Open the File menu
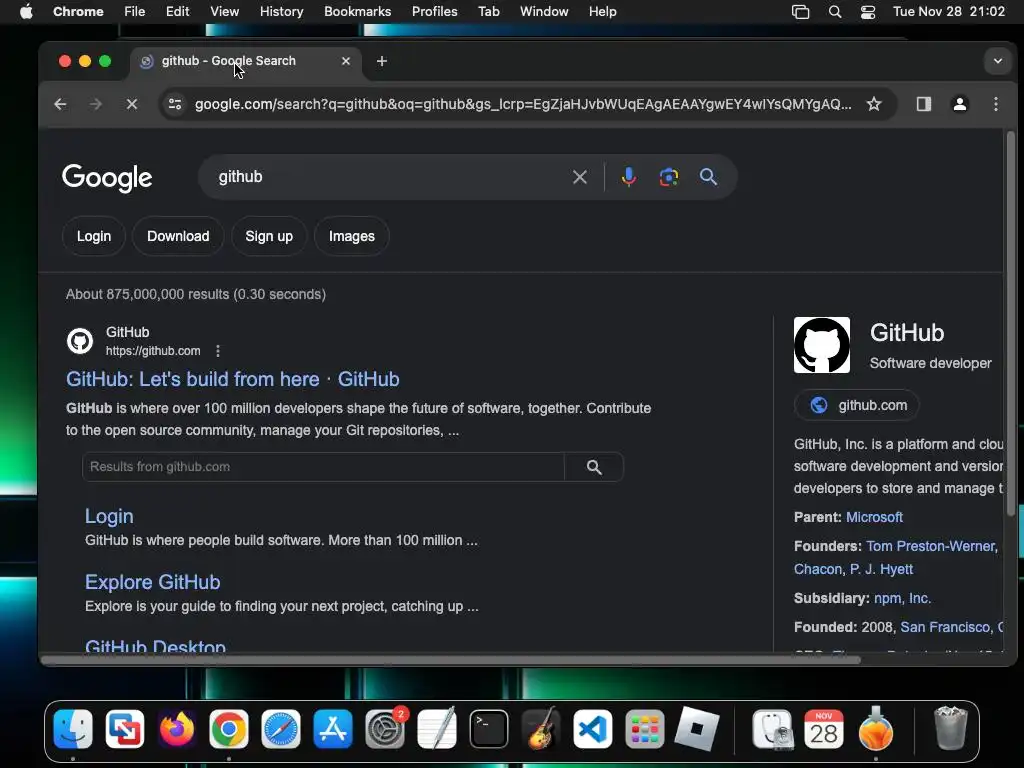This screenshot has height=768, width=1024. coord(135,12)
